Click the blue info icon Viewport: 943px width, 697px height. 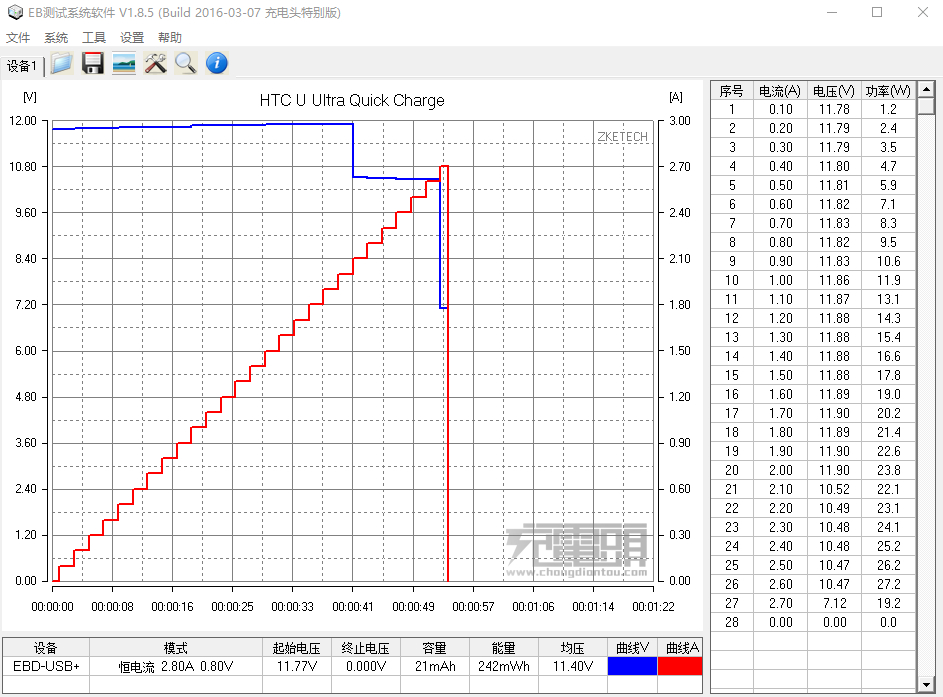point(217,63)
